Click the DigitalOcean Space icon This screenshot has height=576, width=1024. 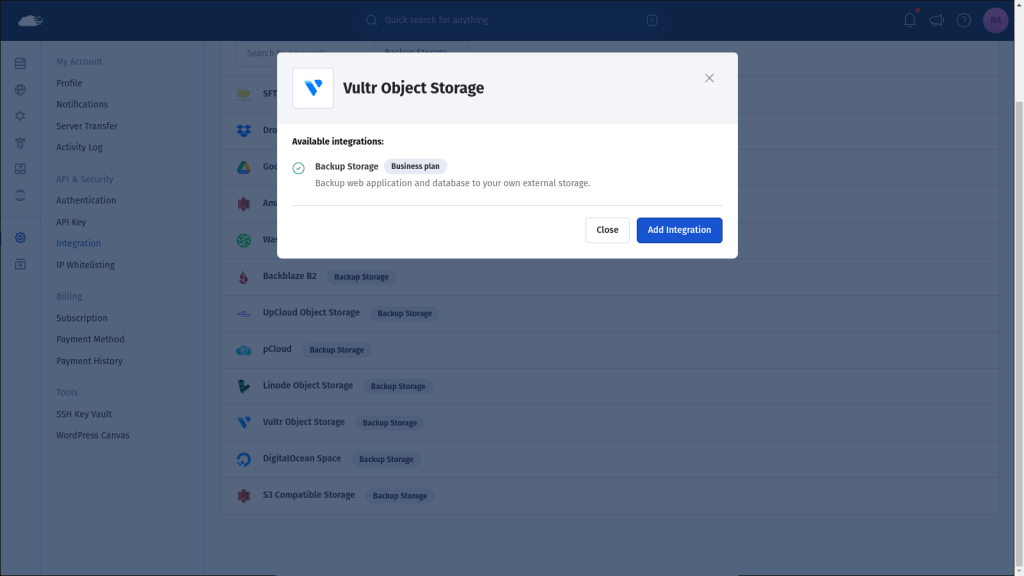tap(244, 459)
